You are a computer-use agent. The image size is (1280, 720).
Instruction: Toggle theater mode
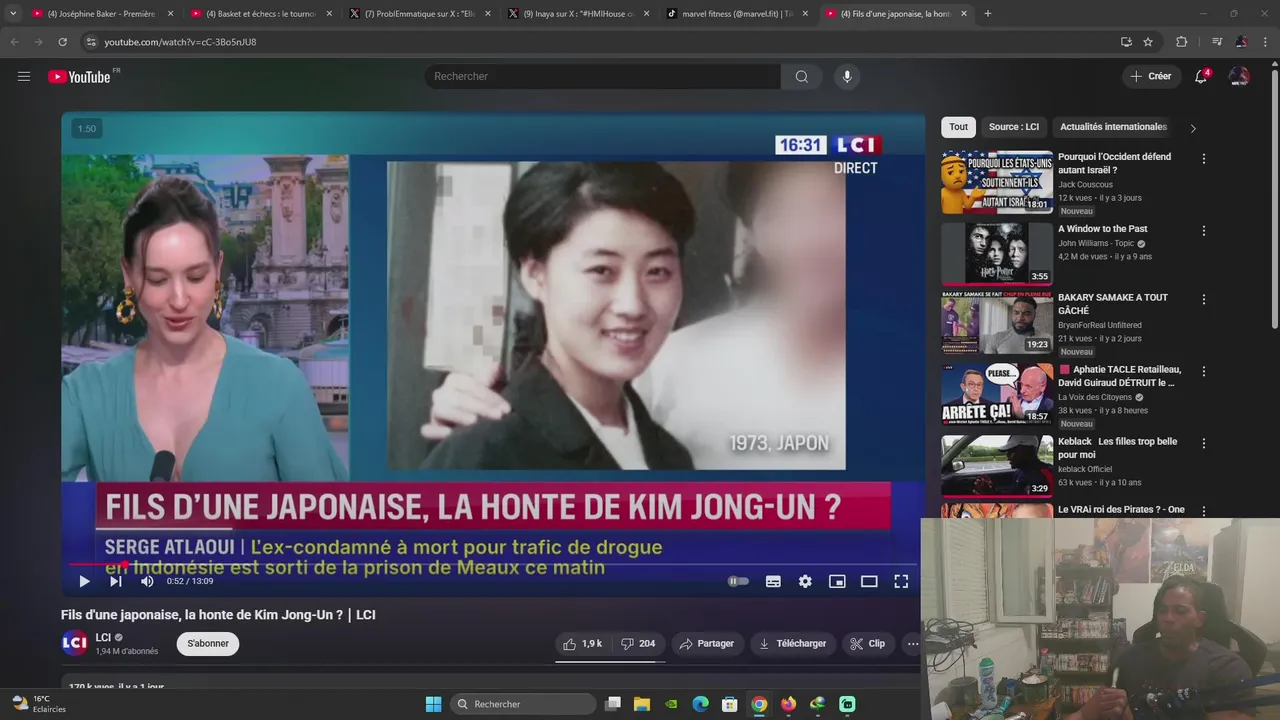click(869, 581)
